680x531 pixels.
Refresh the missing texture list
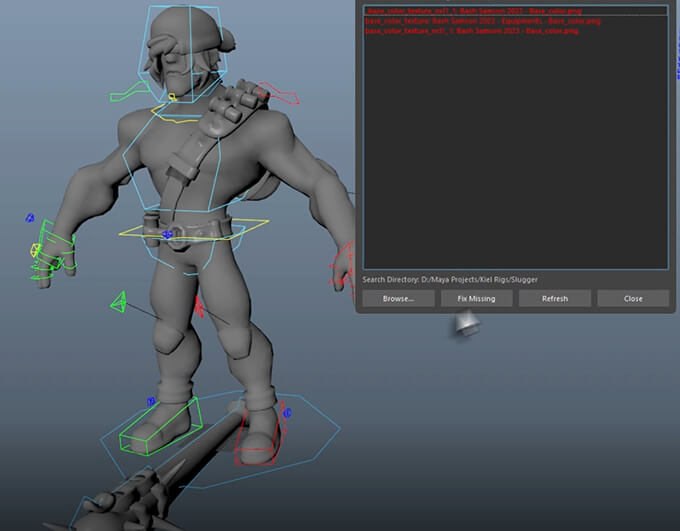point(554,298)
